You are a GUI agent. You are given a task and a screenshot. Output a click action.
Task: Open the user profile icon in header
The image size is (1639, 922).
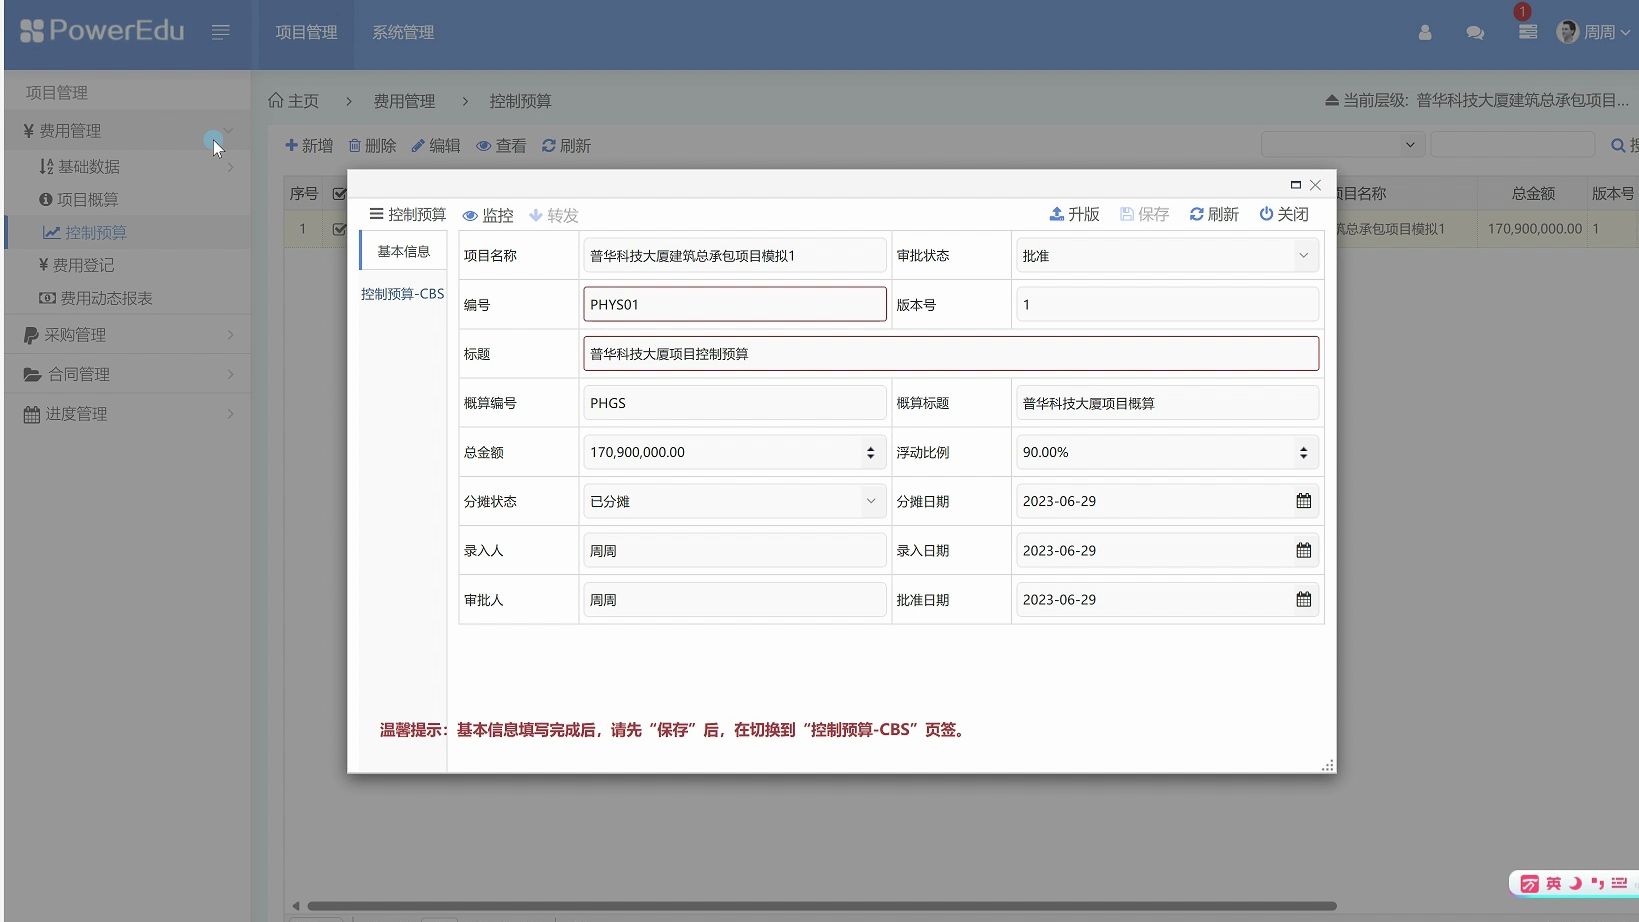[1425, 33]
